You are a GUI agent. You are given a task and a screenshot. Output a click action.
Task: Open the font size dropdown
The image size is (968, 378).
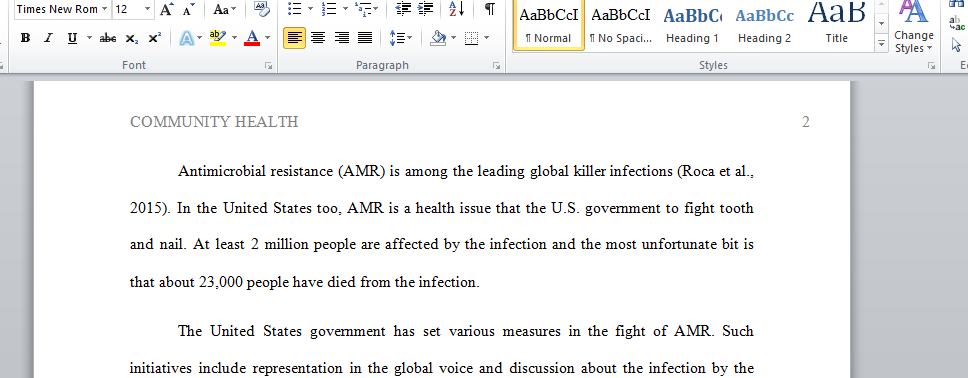[x=147, y=9]
